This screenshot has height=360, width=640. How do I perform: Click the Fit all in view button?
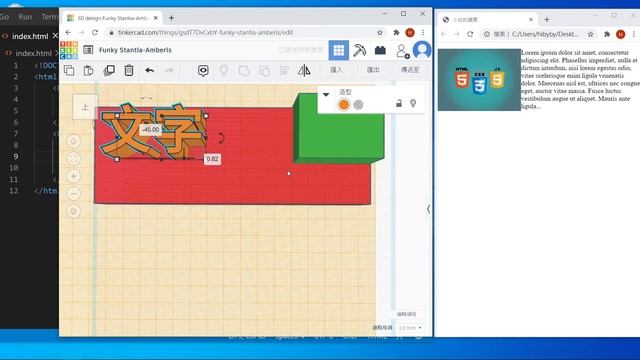pyautogui.click(x=73, y=159)
